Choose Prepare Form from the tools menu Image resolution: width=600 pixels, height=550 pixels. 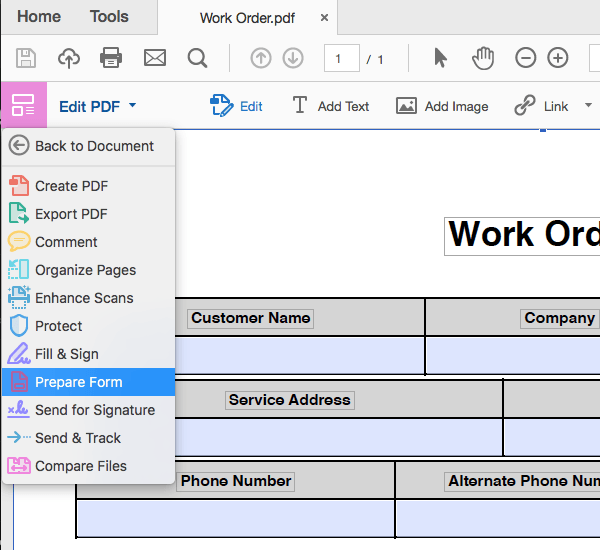[x=88, y=382]
